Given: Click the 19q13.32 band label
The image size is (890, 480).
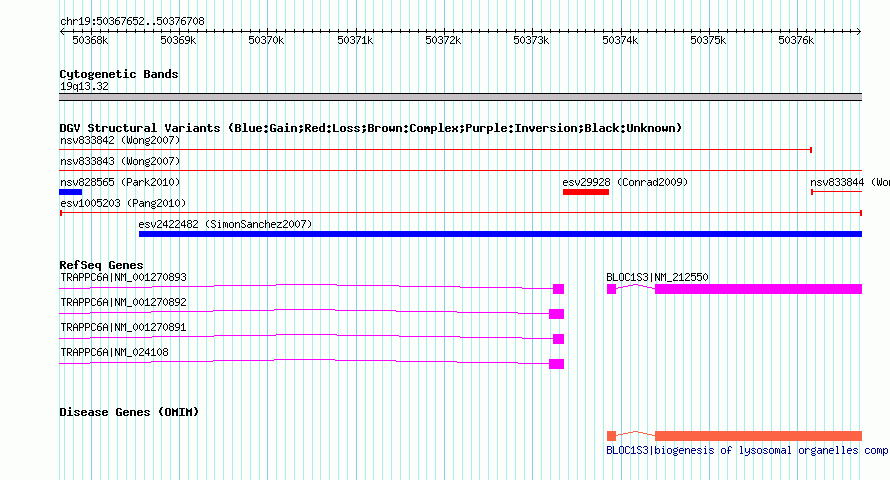Looking at the screenshot, I should pyautogui.click(x=84, y=86).
